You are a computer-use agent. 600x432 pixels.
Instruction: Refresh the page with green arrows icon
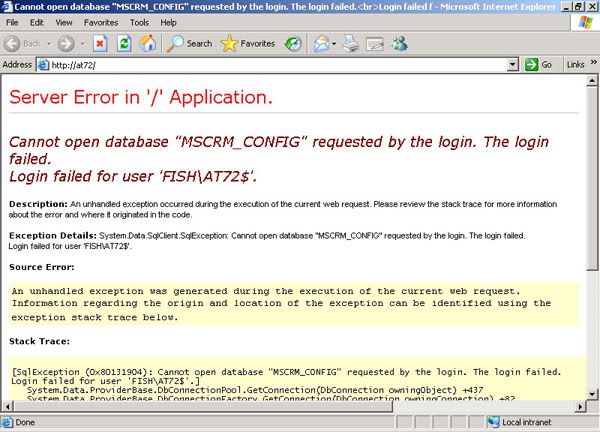(124, 44)
